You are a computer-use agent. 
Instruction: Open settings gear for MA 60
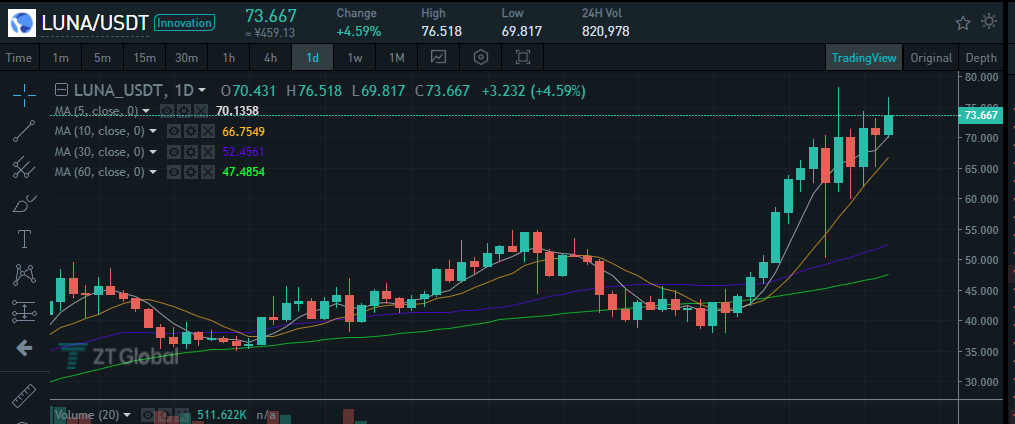click(190, 172)
